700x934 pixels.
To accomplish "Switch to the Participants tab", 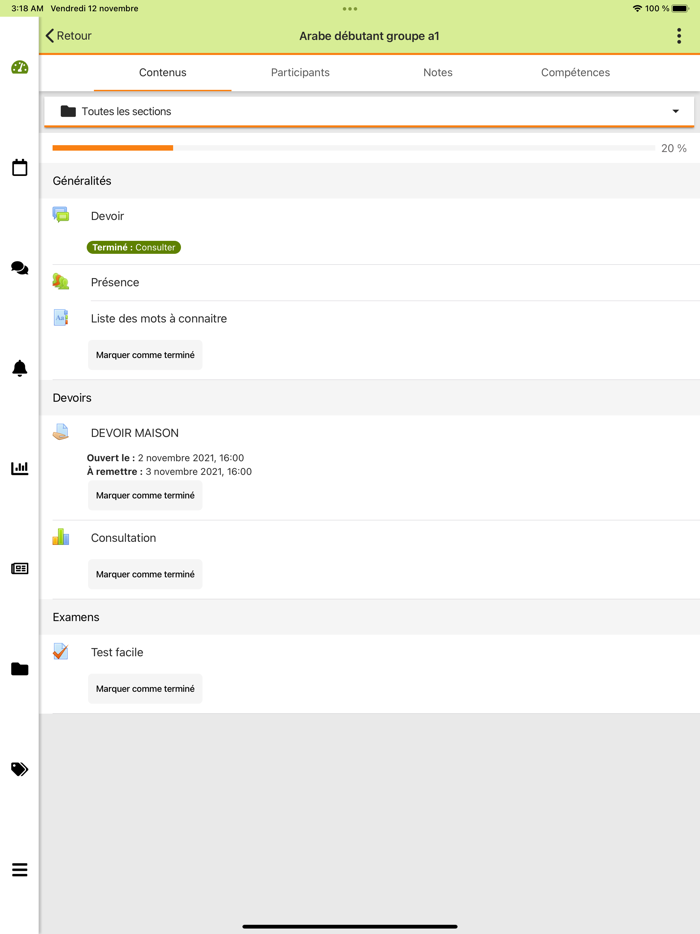I will click(300, 73).
